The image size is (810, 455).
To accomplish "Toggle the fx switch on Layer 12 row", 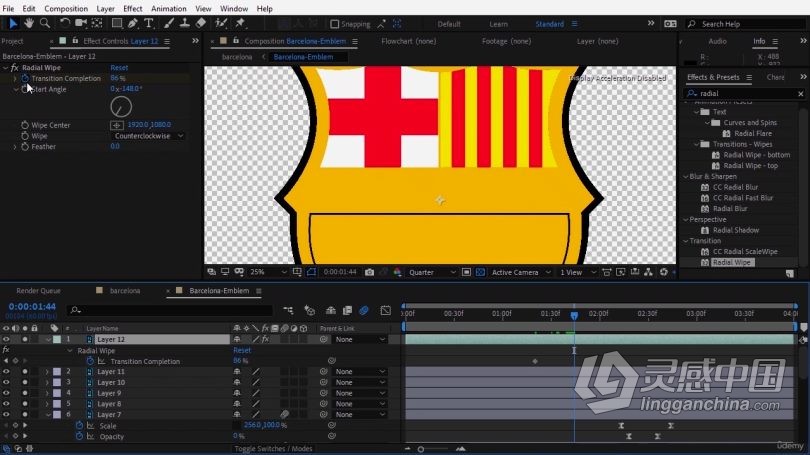I will (265, 339).
